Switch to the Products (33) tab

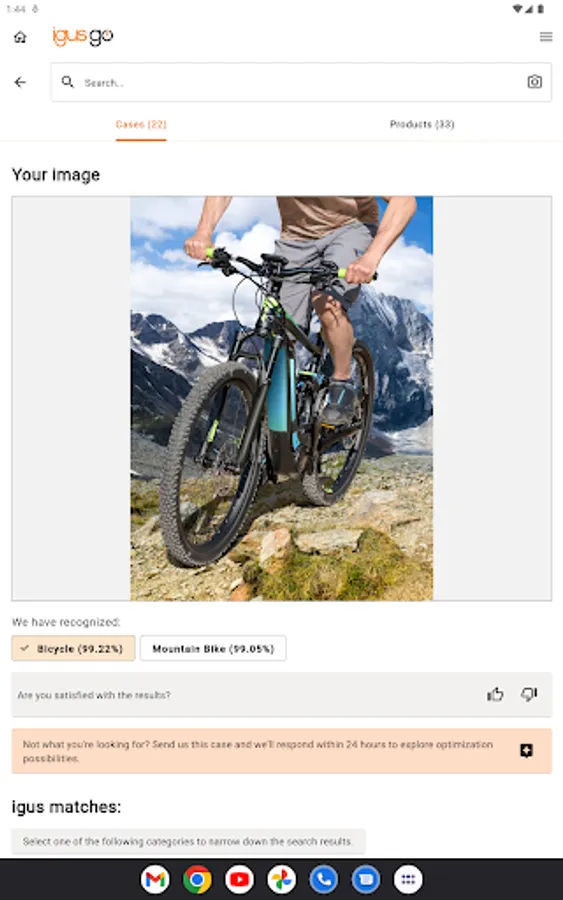pos(422,124)
